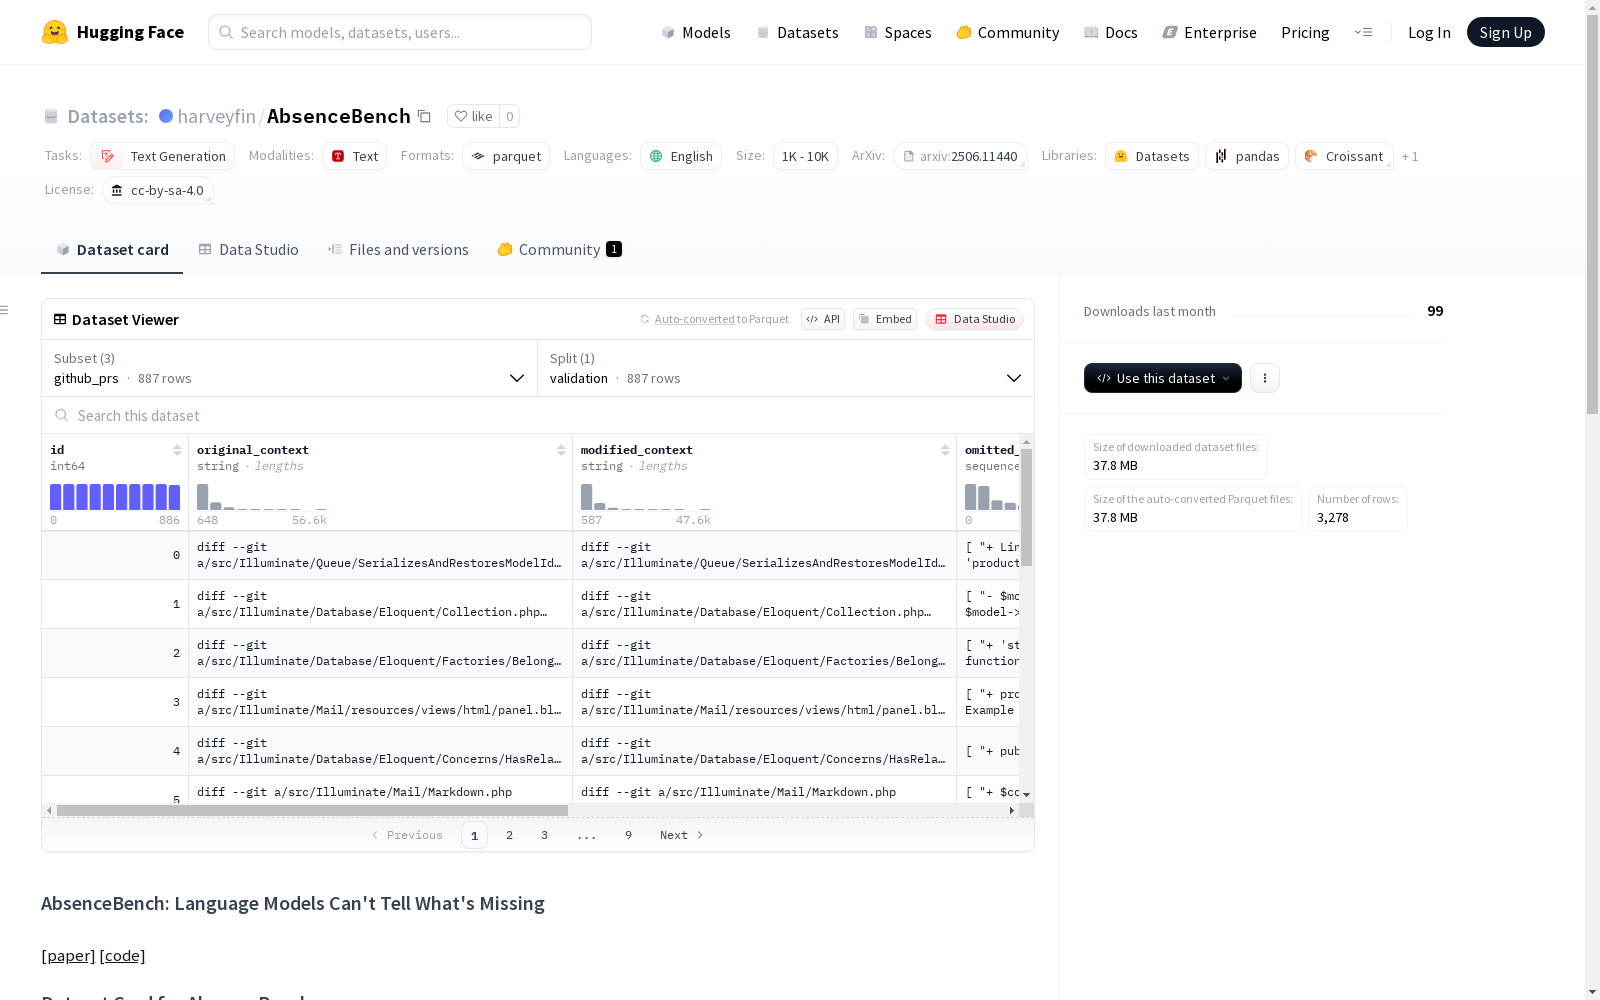Select the Datasets library tag
This screenshot has height=1000, width=1600.
(x=1152, y=156)
